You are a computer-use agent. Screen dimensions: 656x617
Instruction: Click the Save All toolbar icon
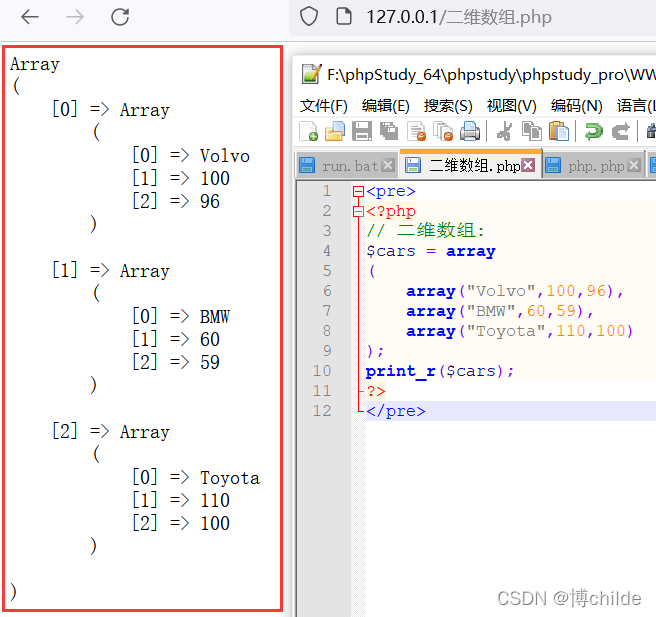pyautogui.click(x=389, y=131)
